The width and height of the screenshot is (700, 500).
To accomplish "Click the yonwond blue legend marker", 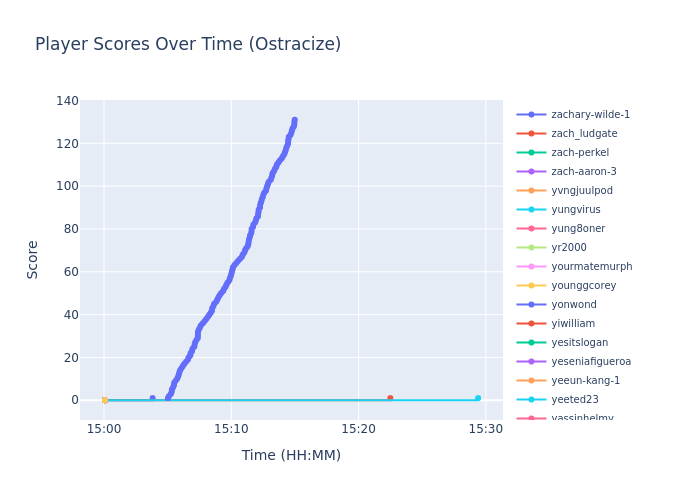I will tap(531, 305).
